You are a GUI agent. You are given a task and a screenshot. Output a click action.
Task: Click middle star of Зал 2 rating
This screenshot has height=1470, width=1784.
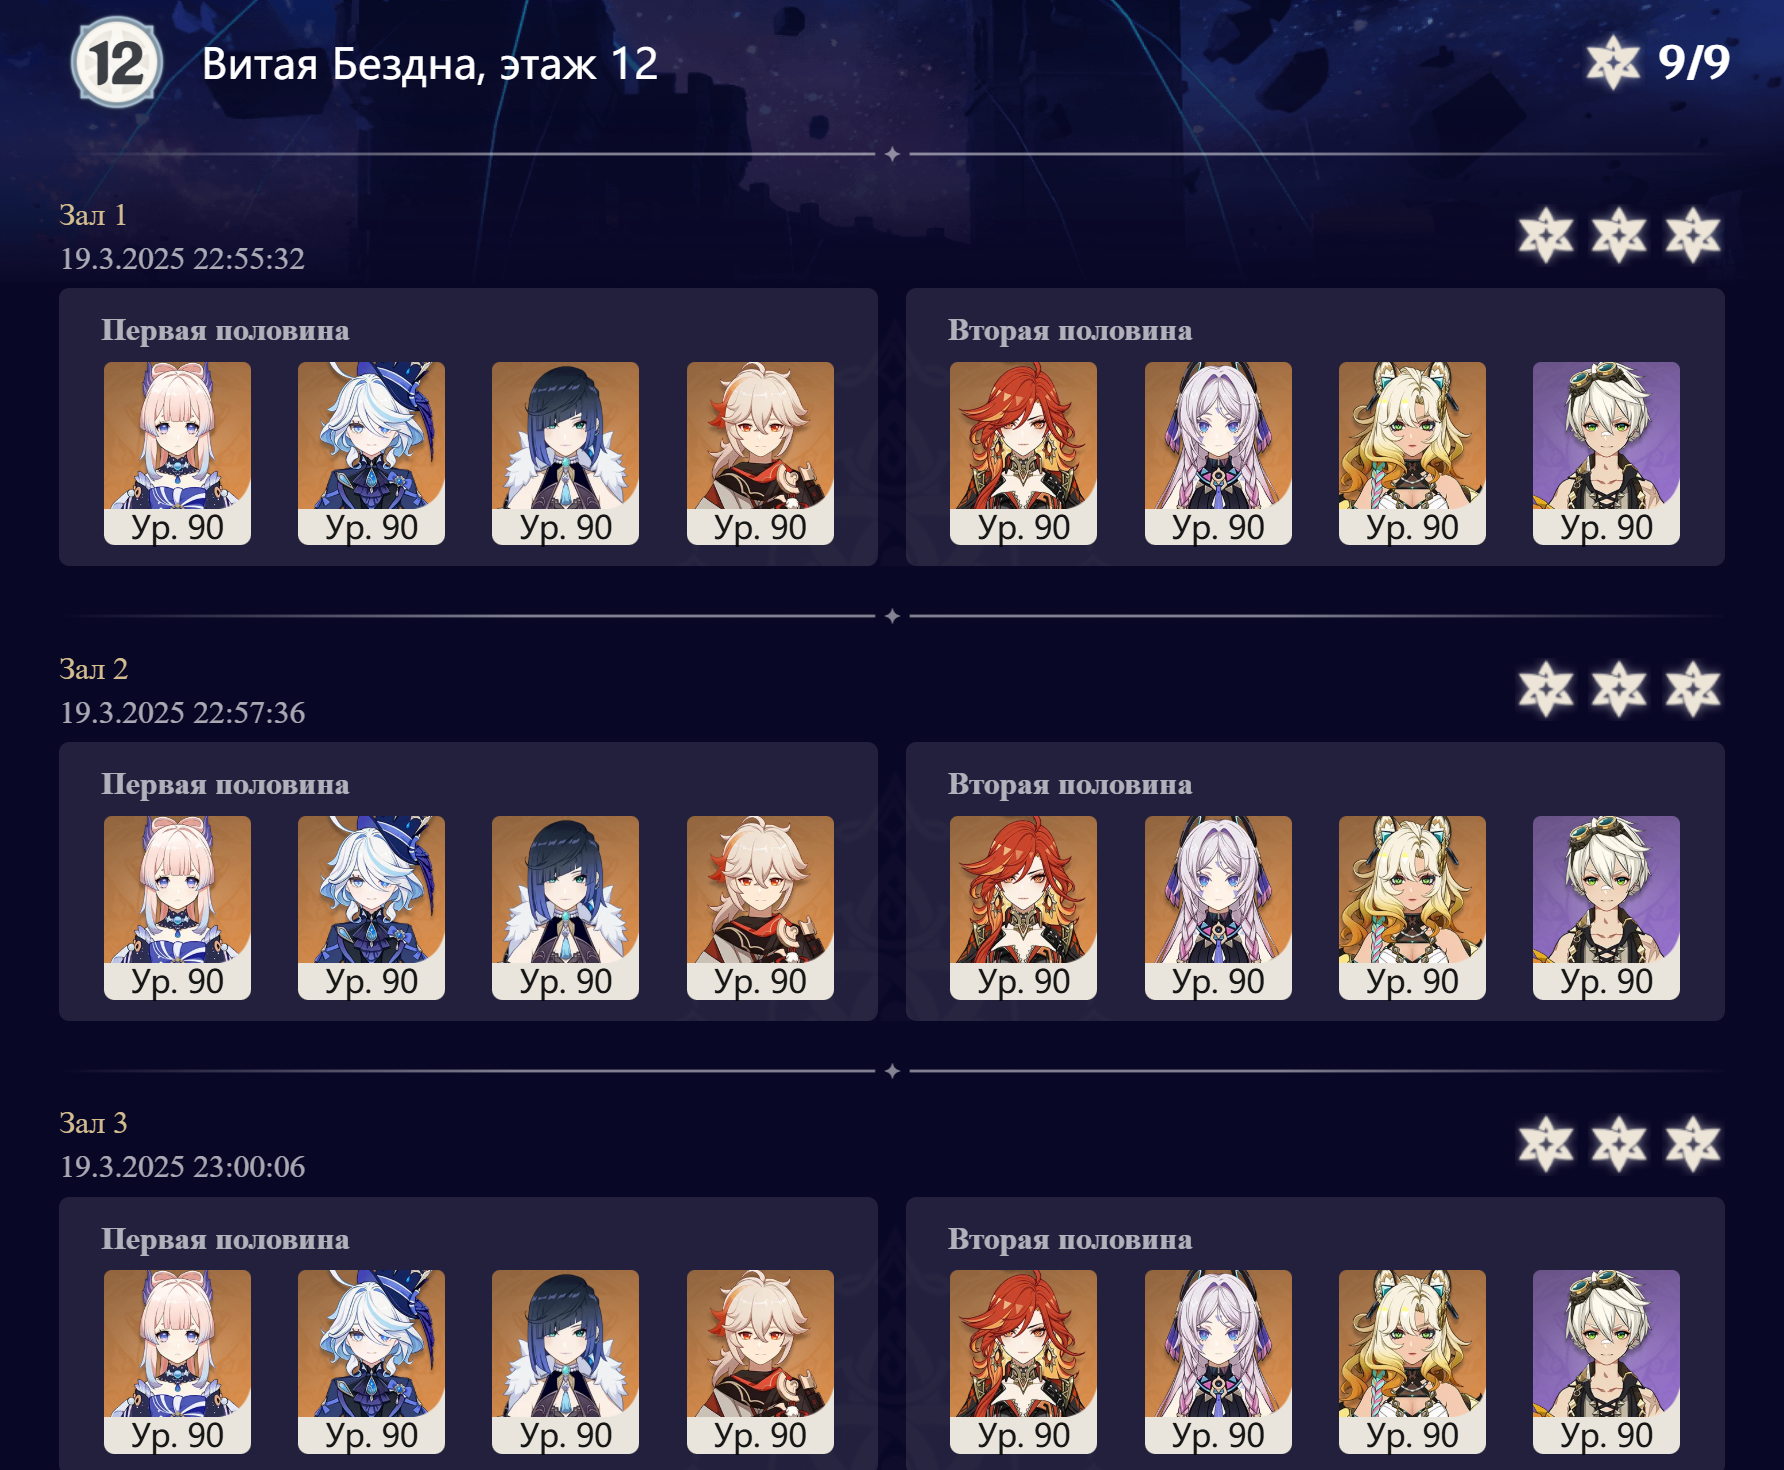coord(1619,690)
